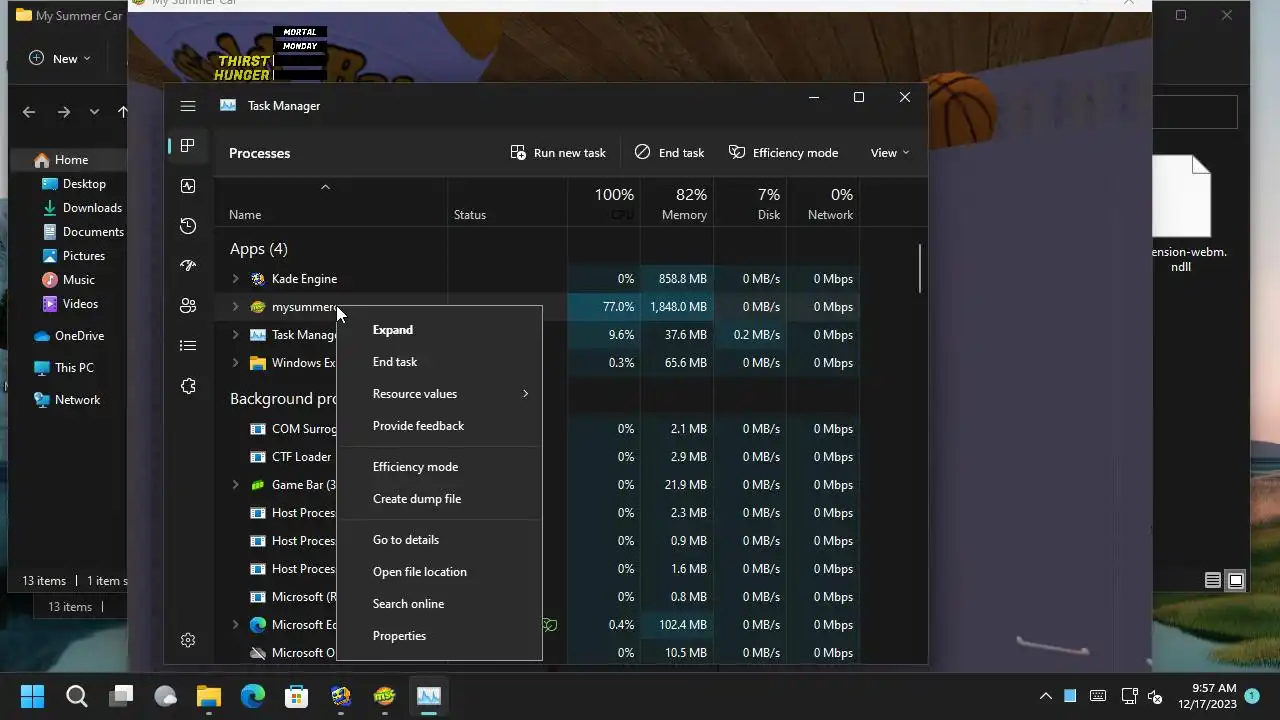
Task: Select Provide feedback menu entry
Action: [440, 426]
